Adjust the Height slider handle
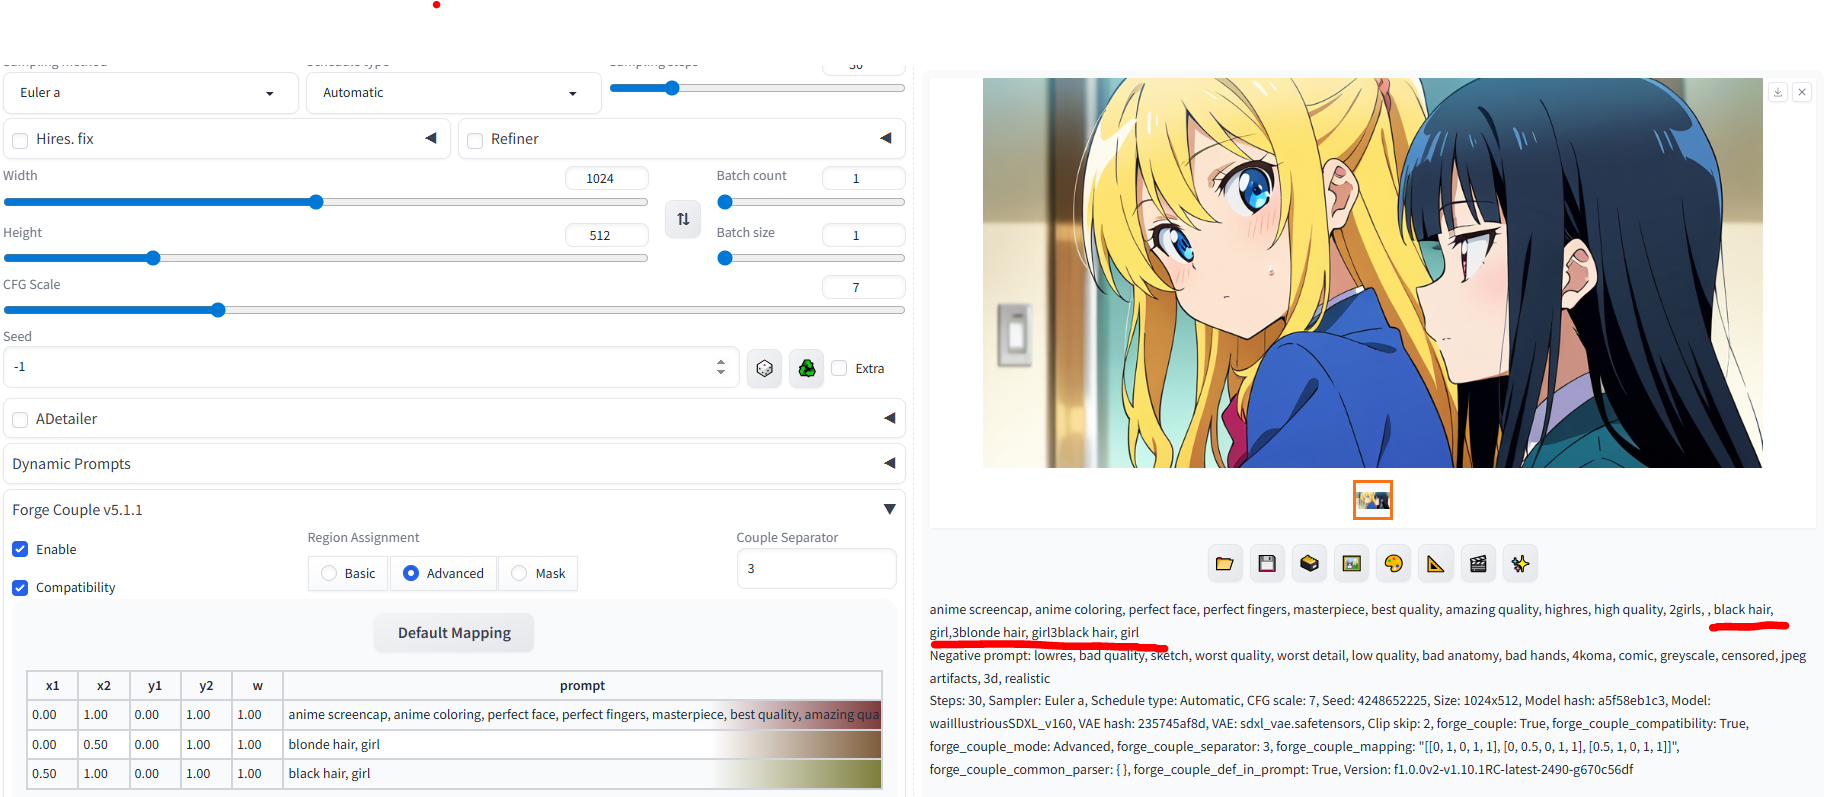 pyautogui.click(x=153, y=258)
